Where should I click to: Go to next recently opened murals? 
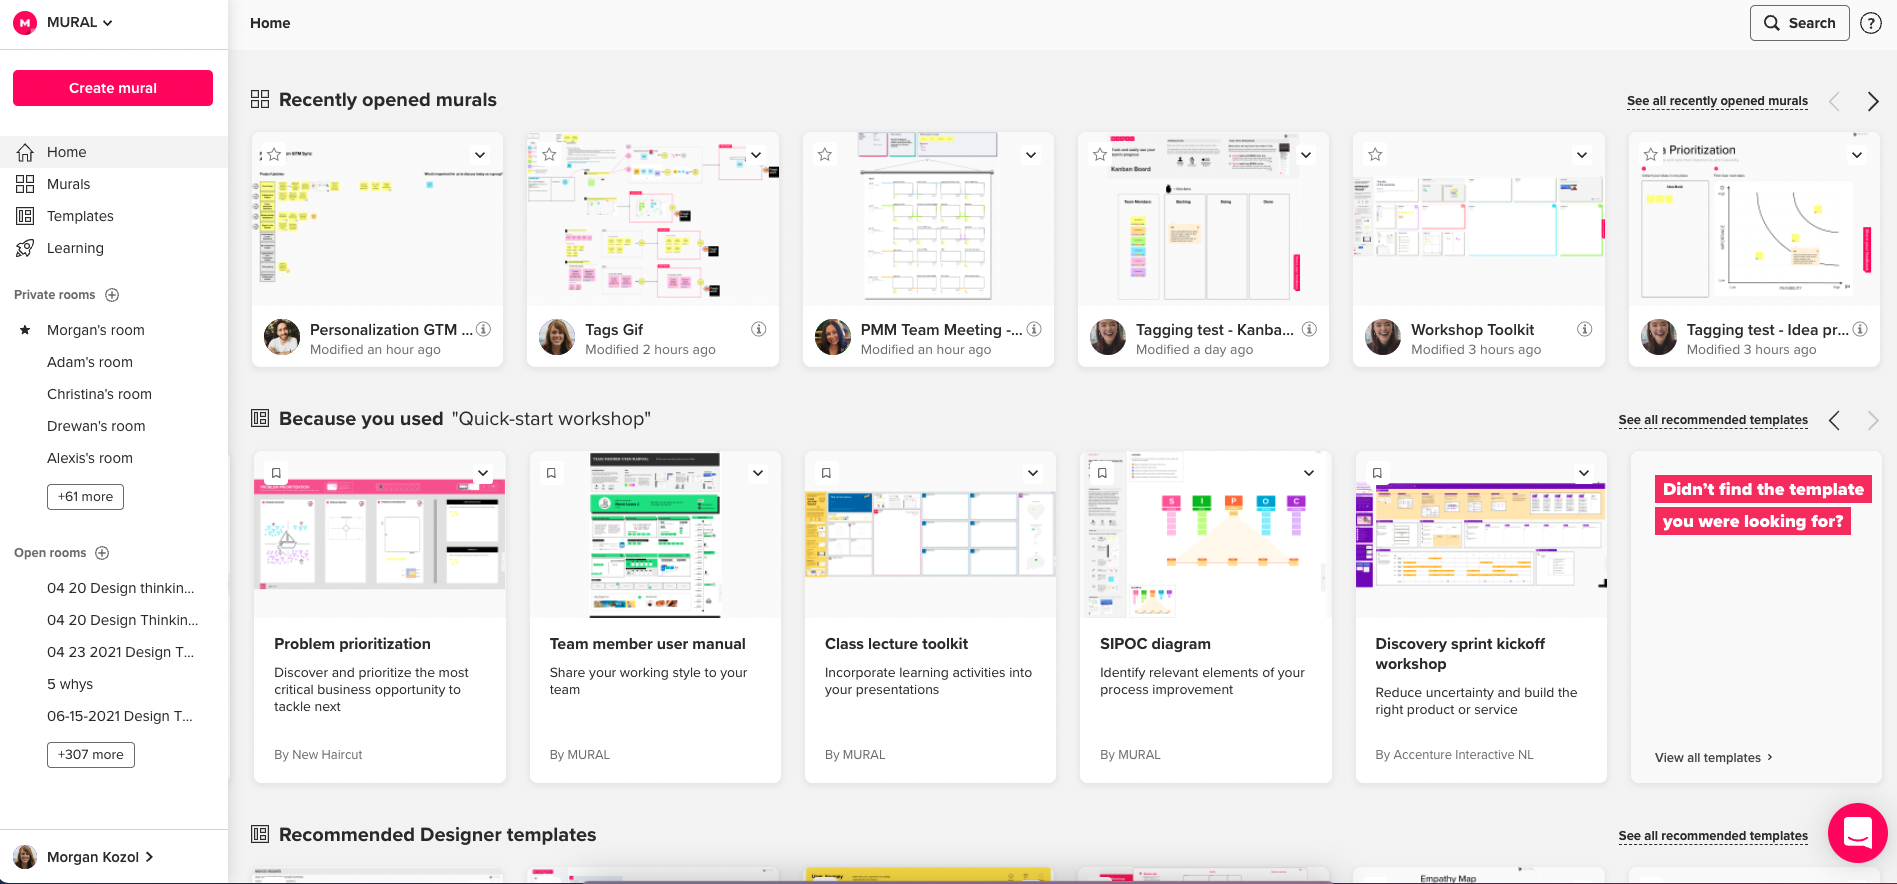[1873, 101]
